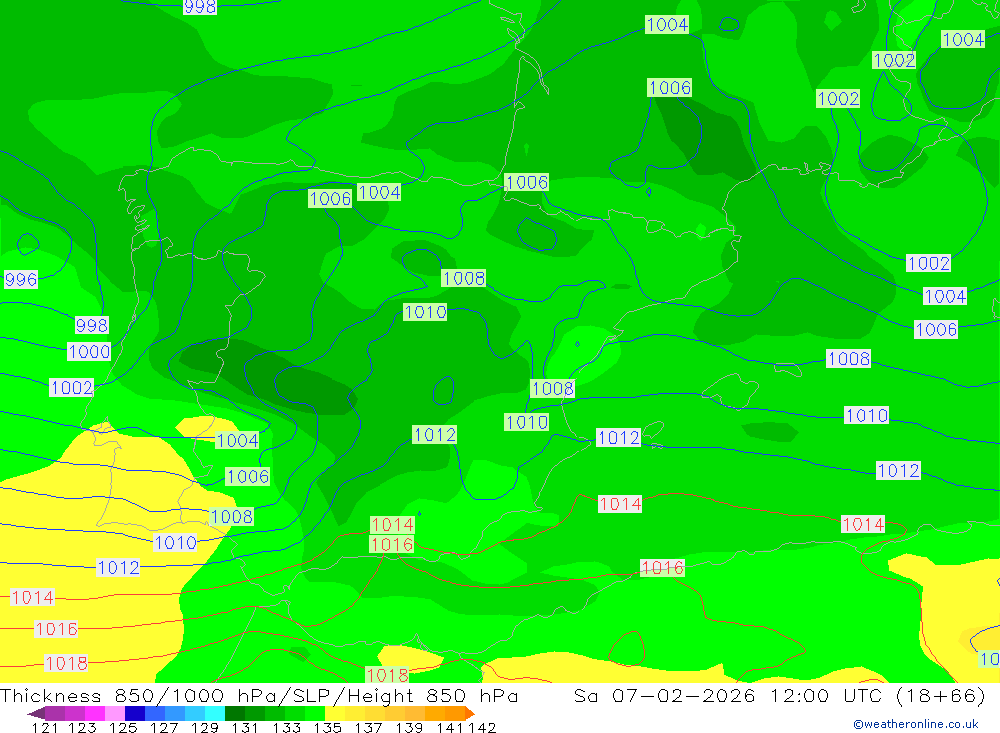This screenshot has width=1000, height=733.
Task: Click the light pink legend swatch
Action: (115, 713)
